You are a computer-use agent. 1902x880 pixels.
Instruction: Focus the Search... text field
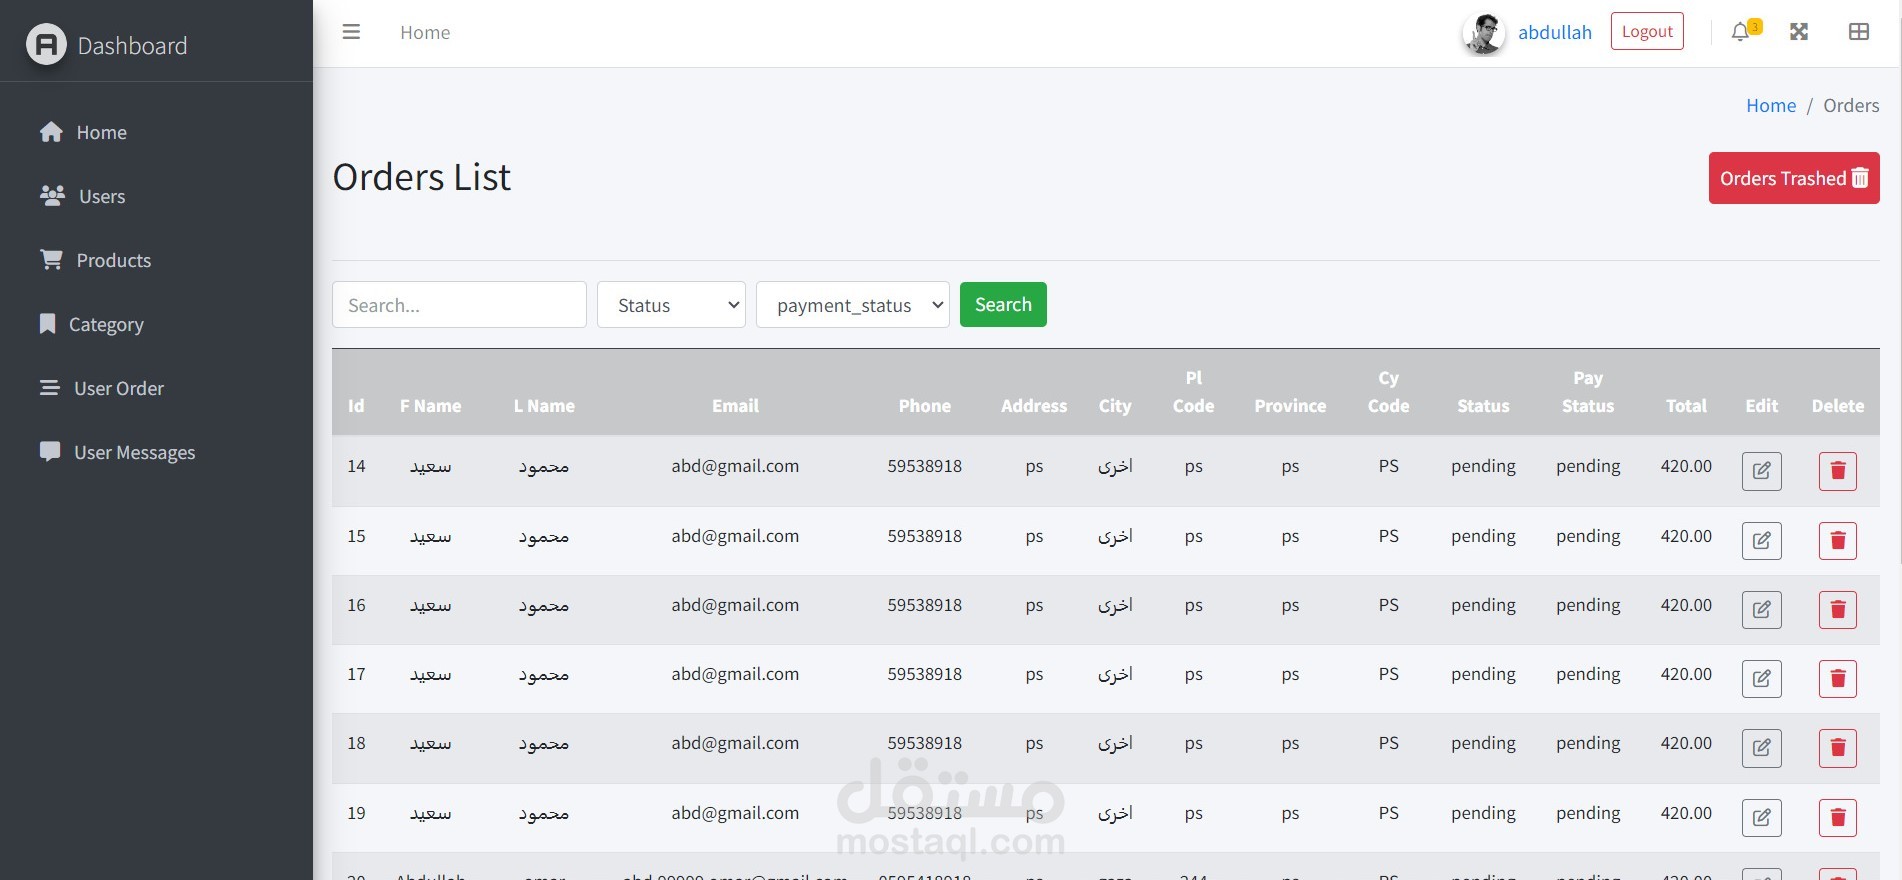[x=459, y=305]
